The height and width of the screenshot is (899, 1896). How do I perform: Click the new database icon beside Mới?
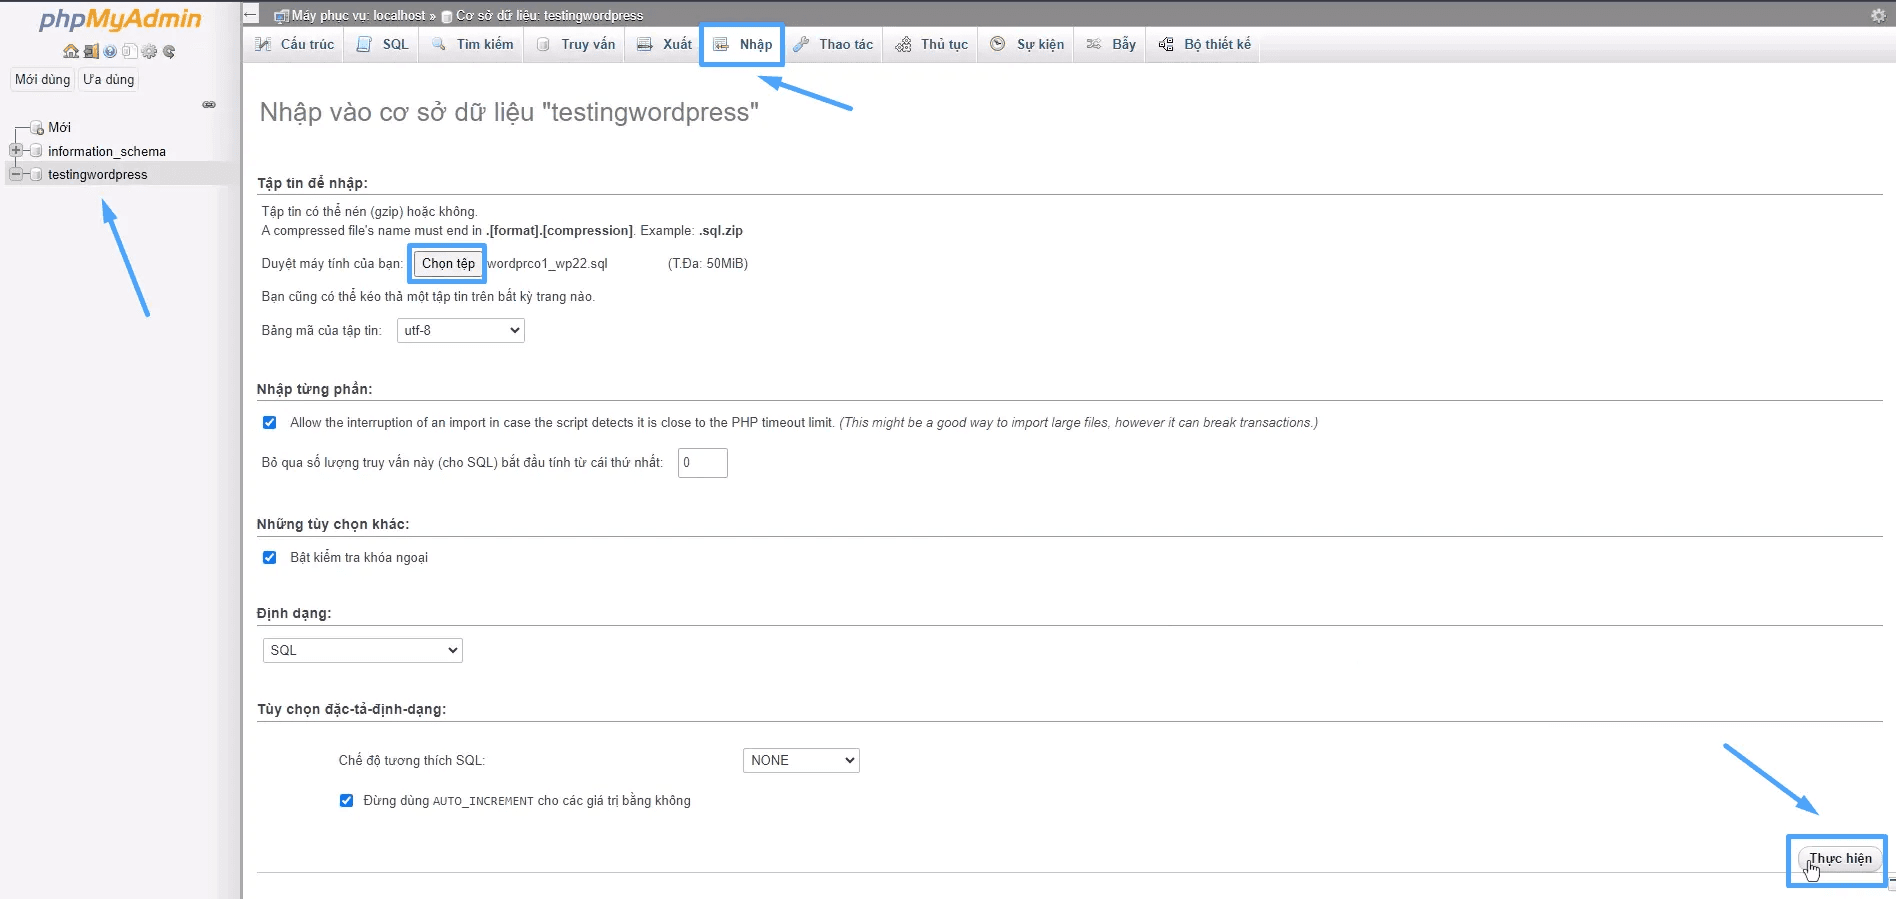[36, 127]
